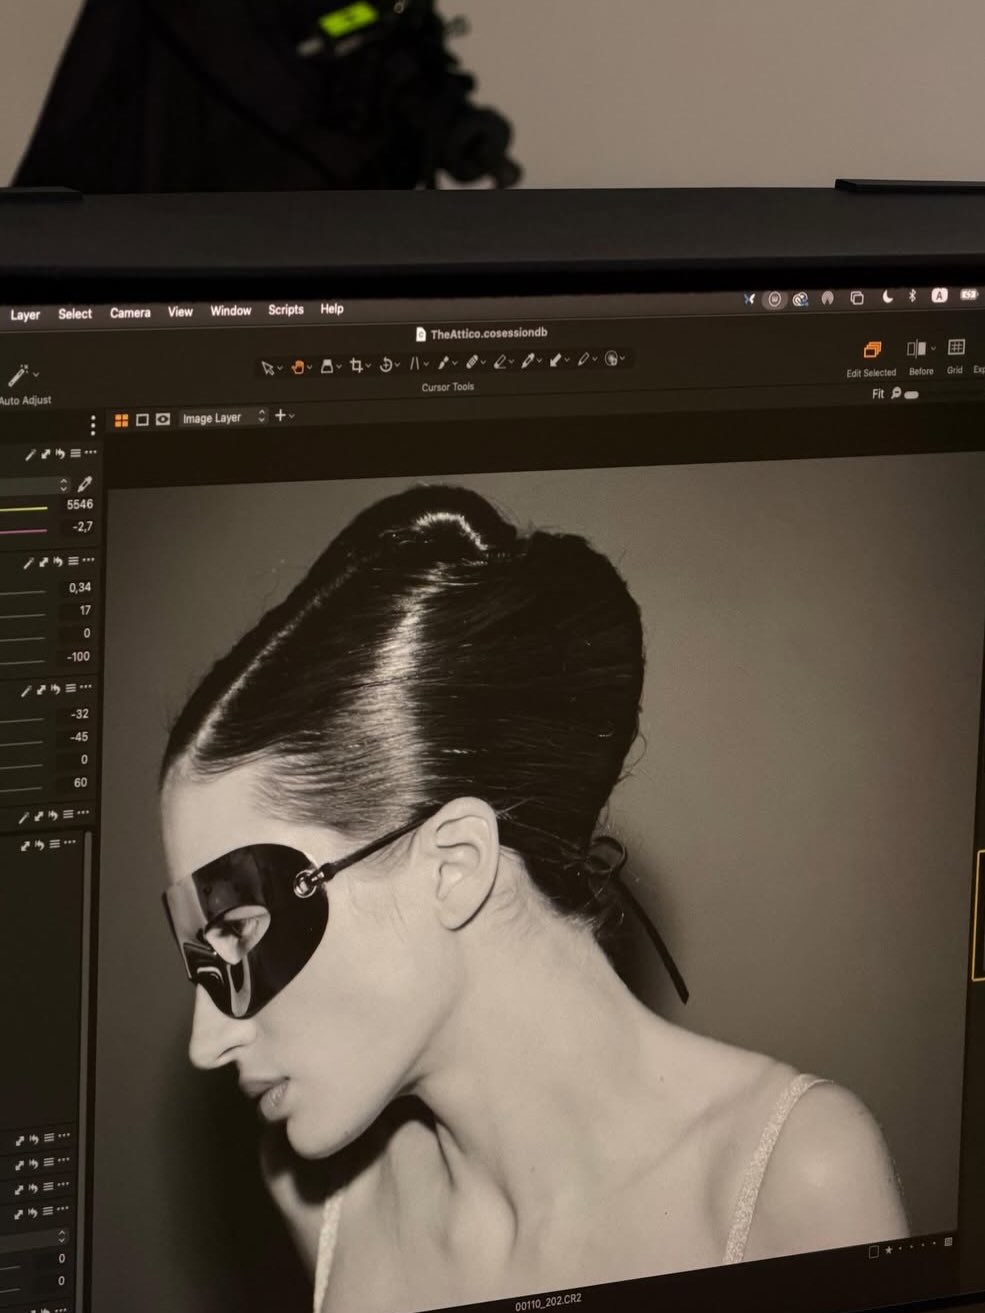Open the Image Layer dropdown
The width and height of the screenshot is (985, 1313).
pyautogui.click(x=223, y=418)
